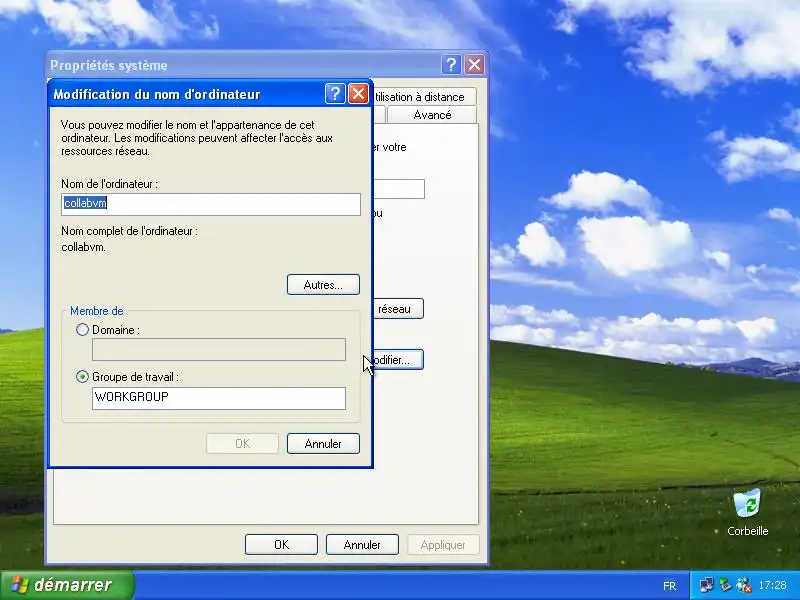The width and height of the screenshot is (800, 600).
Task: Click the safely remove hardware tray icon
Action: tap(725, 585)
